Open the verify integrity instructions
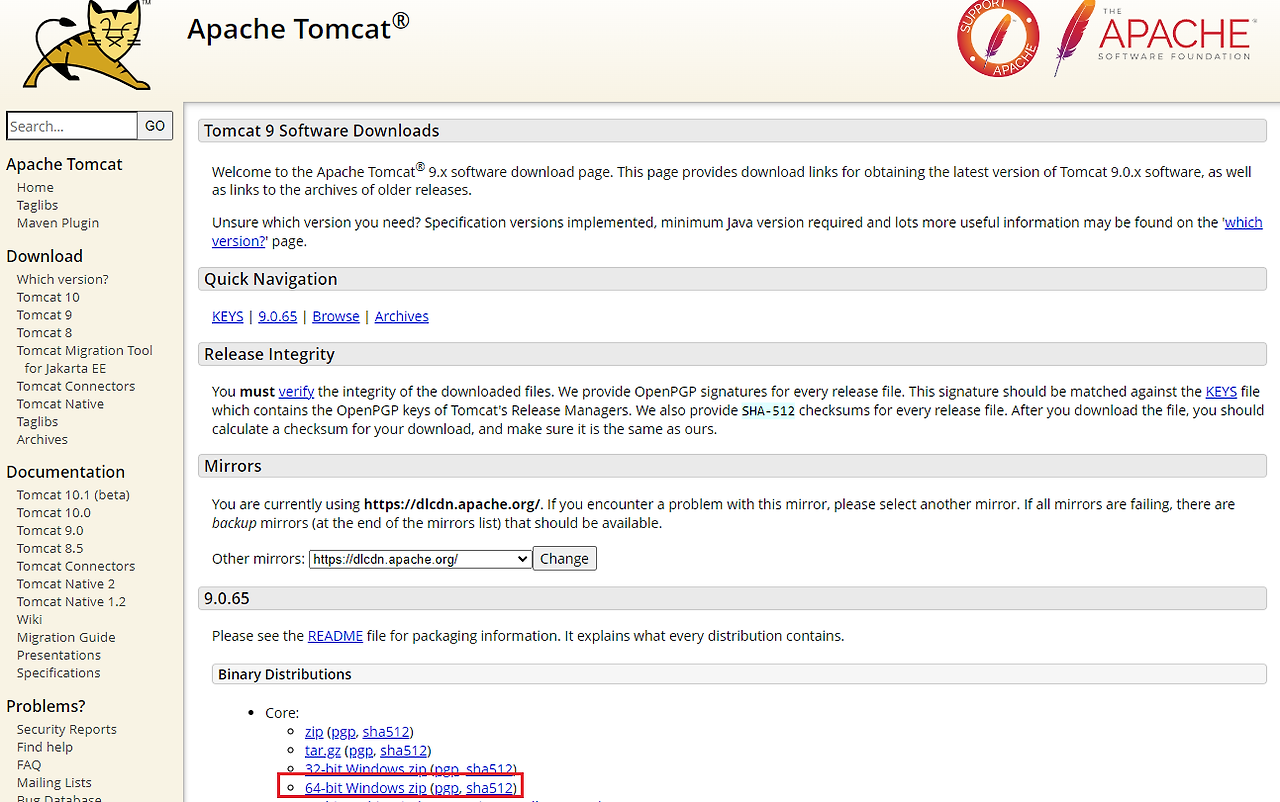This screenshot has height=802, width=1280. tap(295, 391)
